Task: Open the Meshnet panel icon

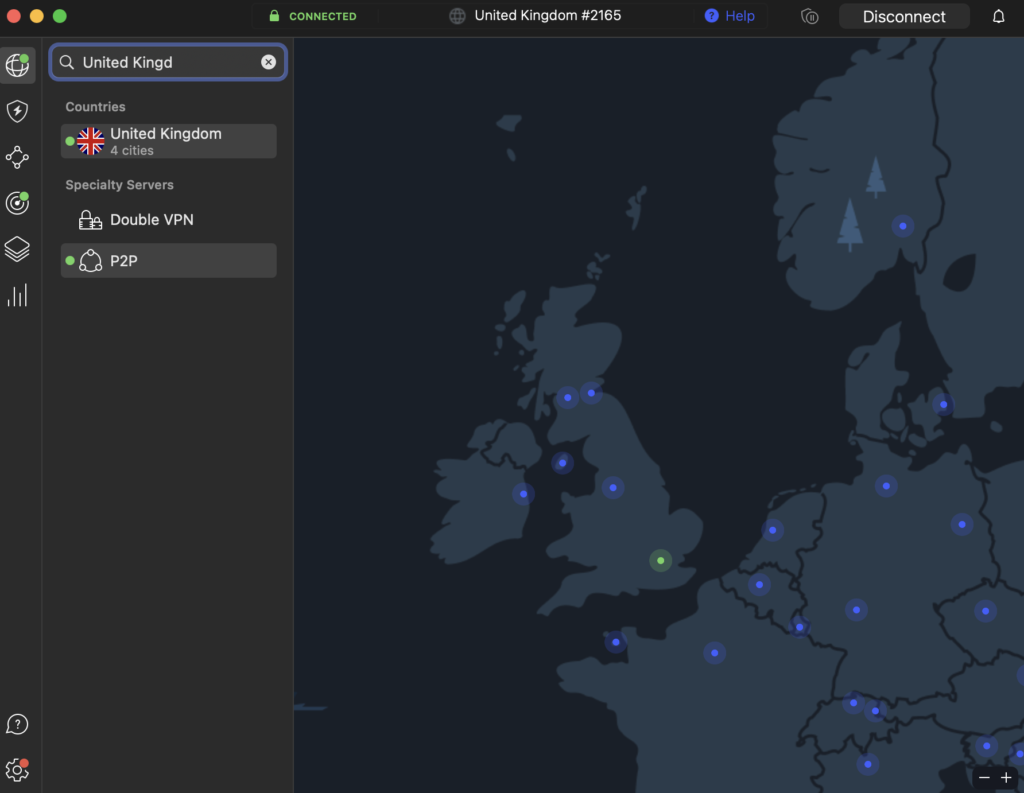Action: click(x=17, y=157)
